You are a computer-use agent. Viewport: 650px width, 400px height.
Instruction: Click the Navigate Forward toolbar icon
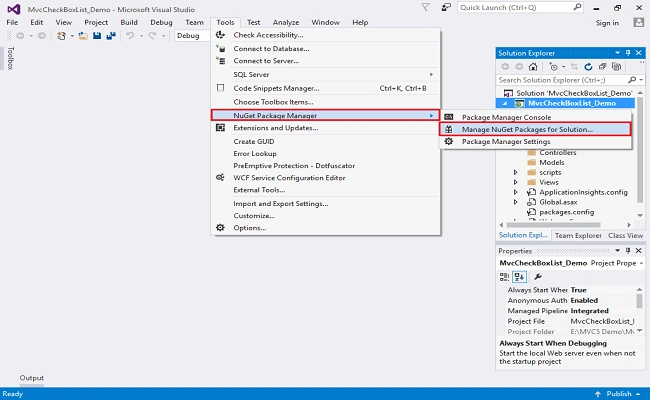[42, 36]
